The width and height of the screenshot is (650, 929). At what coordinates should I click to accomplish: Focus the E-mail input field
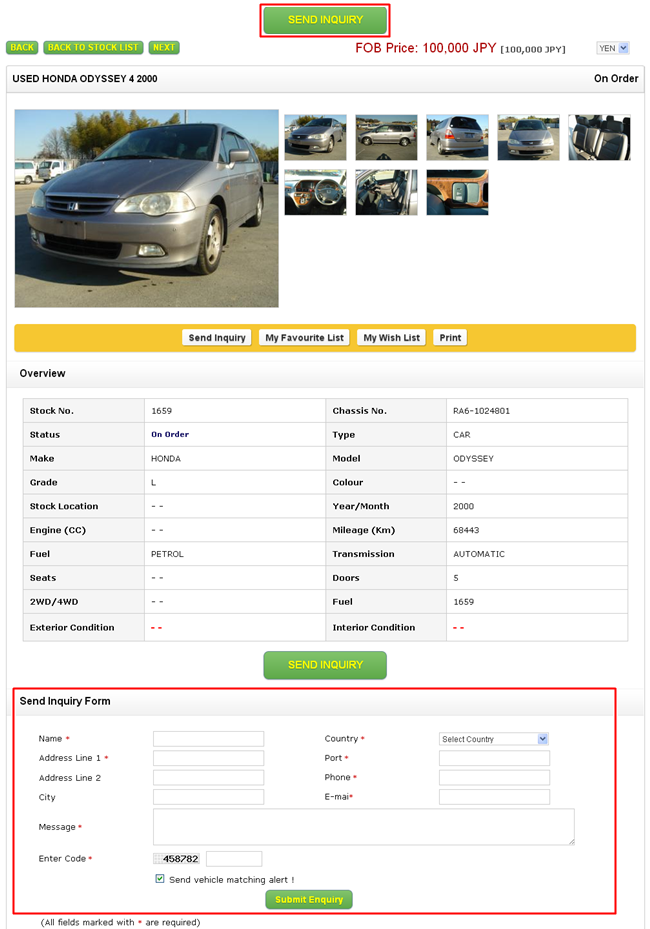[494, 797]
